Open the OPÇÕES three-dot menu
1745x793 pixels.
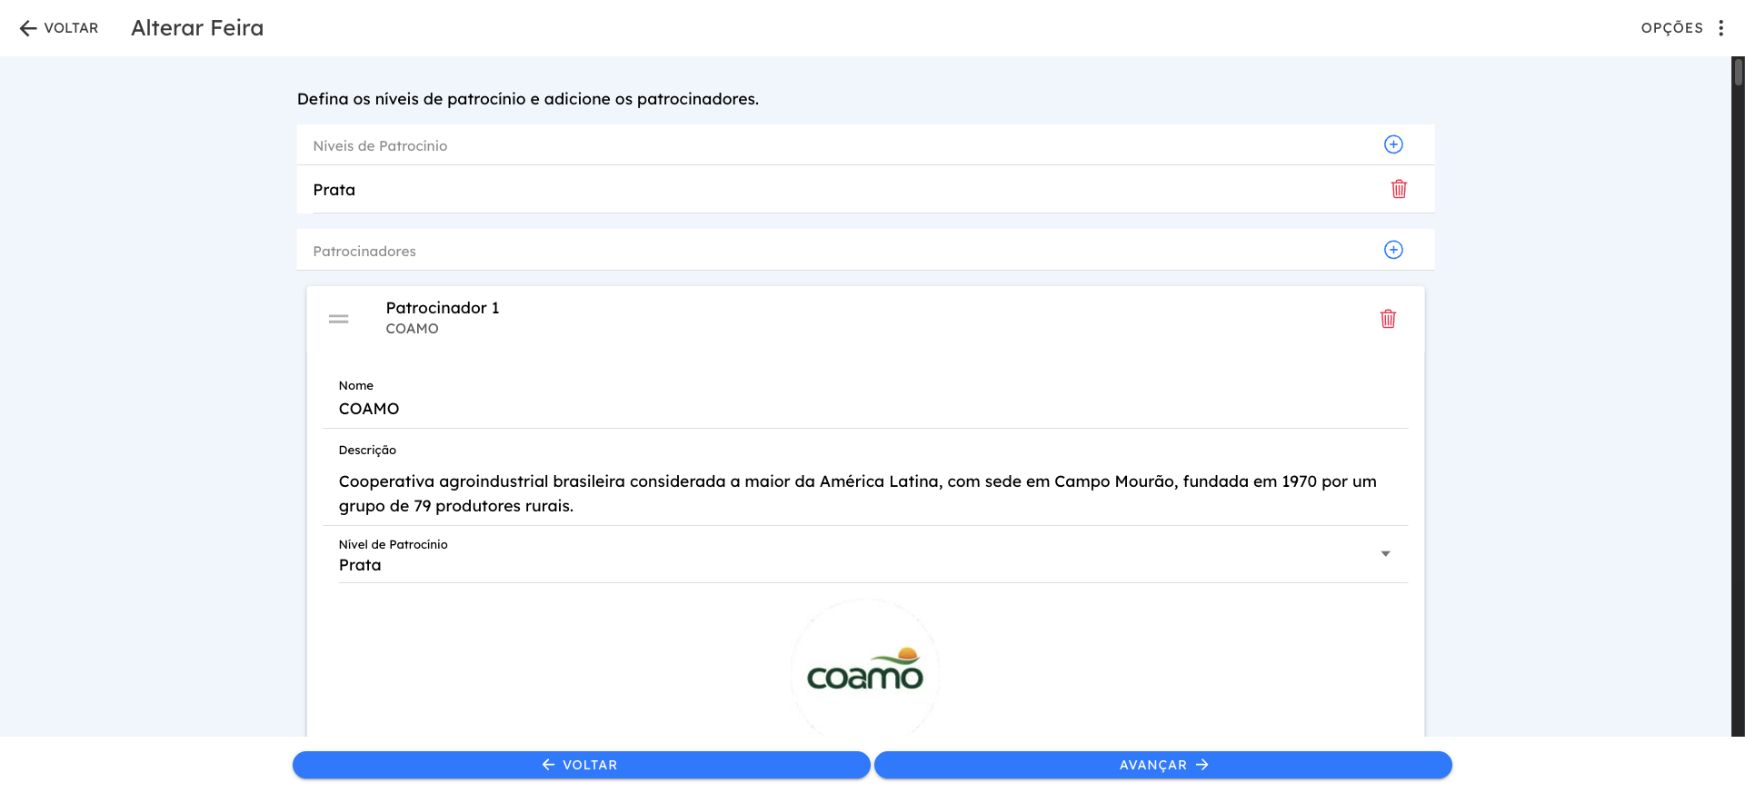coord(1721,28)
